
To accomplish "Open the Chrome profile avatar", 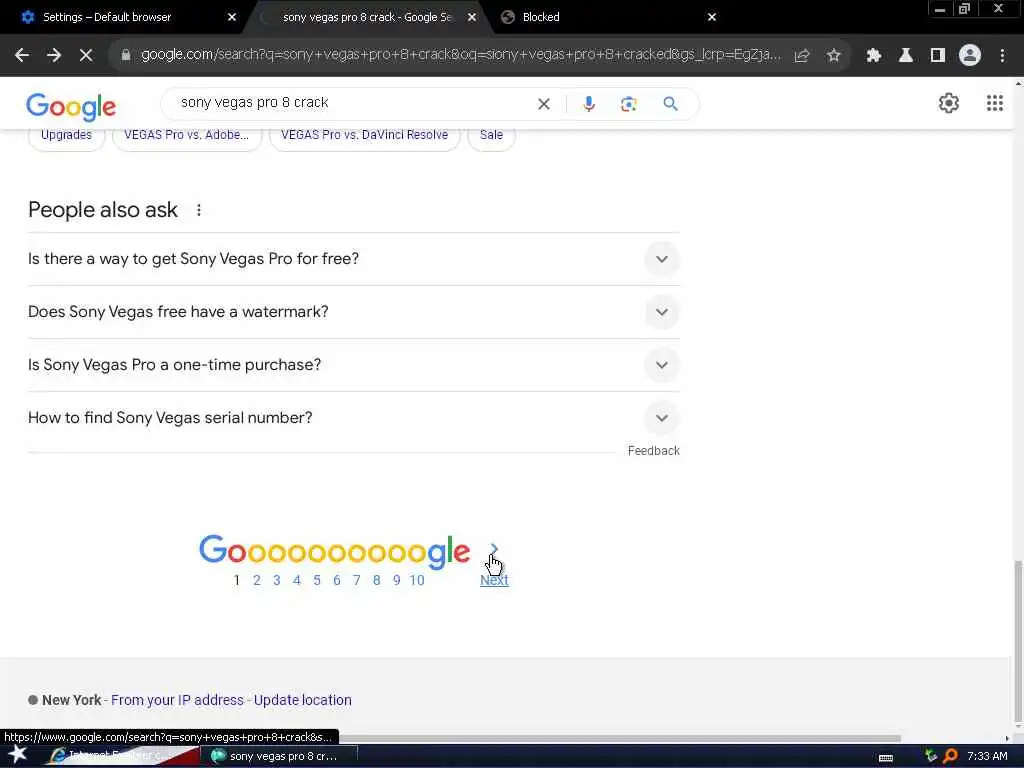I will click(x=970, y=56).
